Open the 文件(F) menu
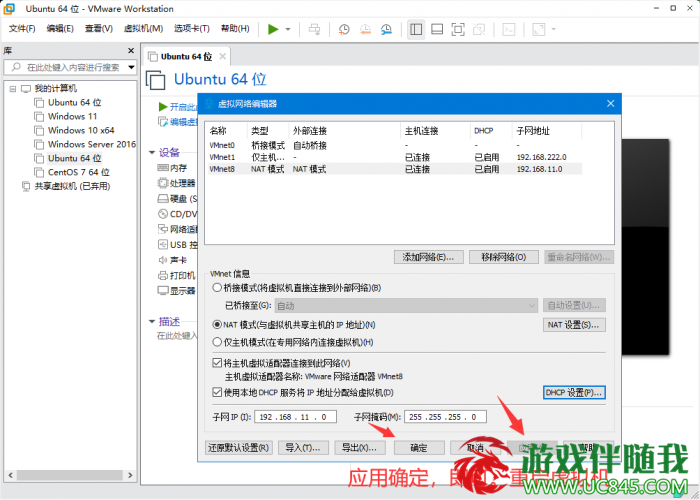The width and height of the screenshot is (700, 500). (x=22, y=29)
